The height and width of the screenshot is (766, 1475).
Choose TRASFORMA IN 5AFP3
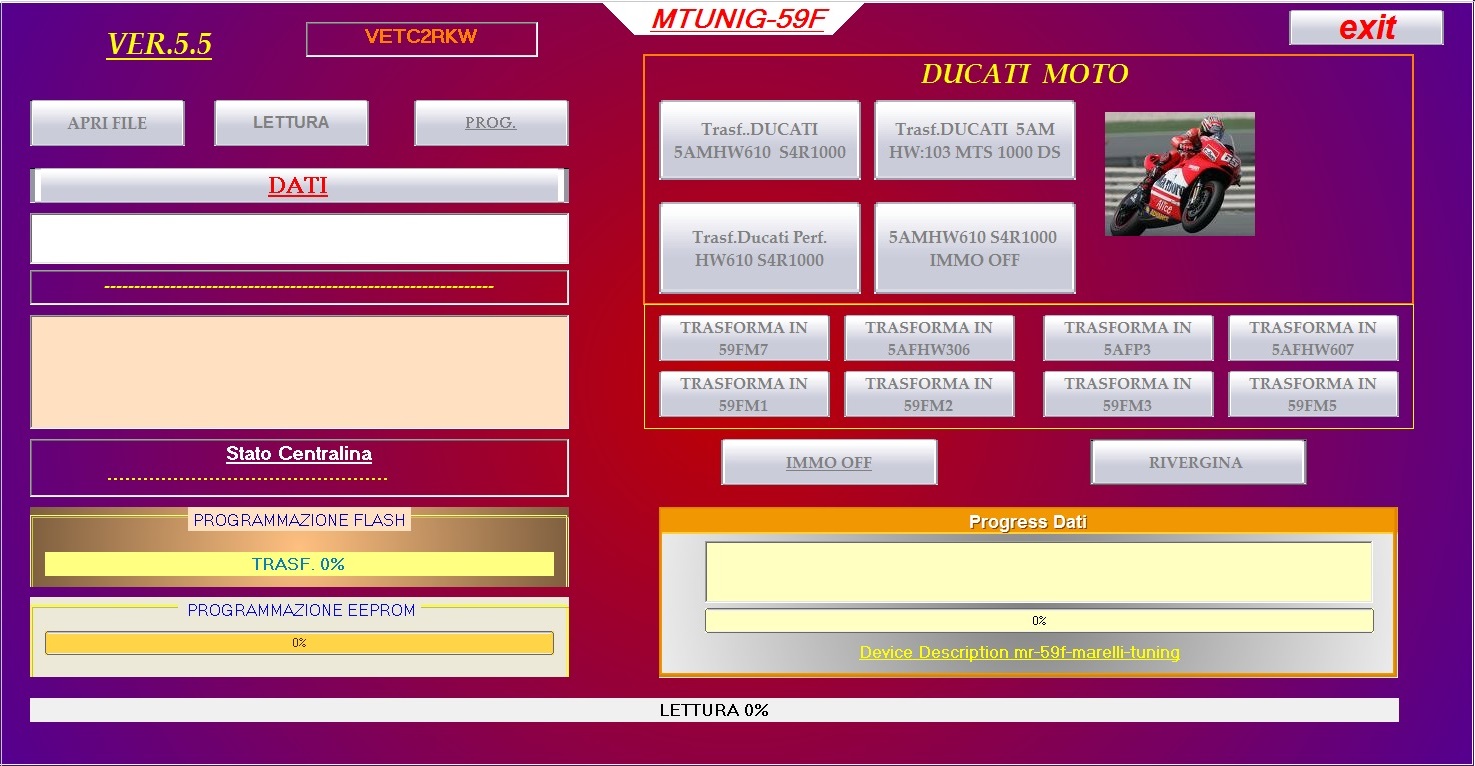[1128, 338]
